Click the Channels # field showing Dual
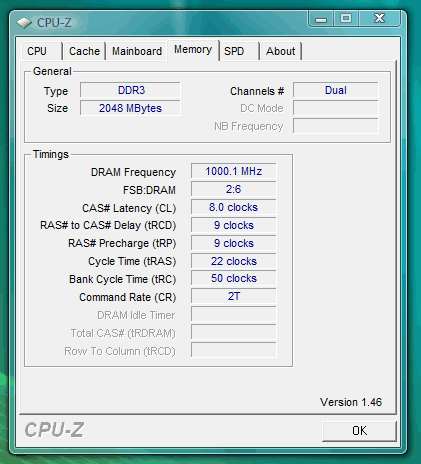This screenshot has height=464, width=421. tap(336, 90)
